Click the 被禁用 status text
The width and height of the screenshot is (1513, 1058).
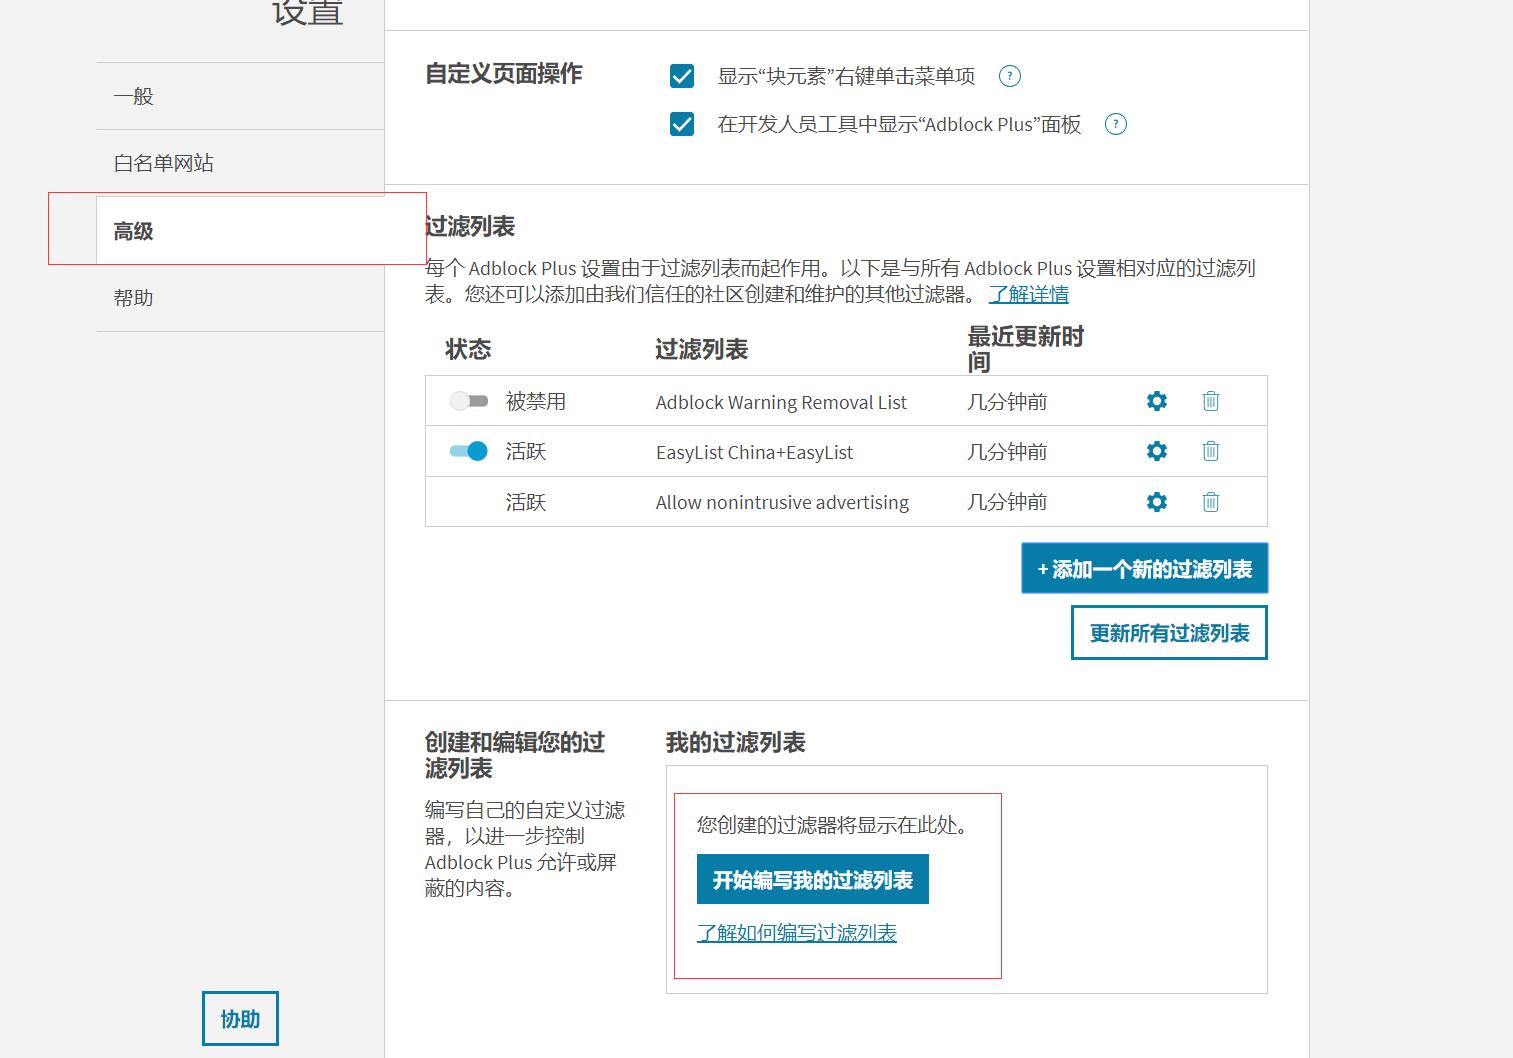click(536, 401)
